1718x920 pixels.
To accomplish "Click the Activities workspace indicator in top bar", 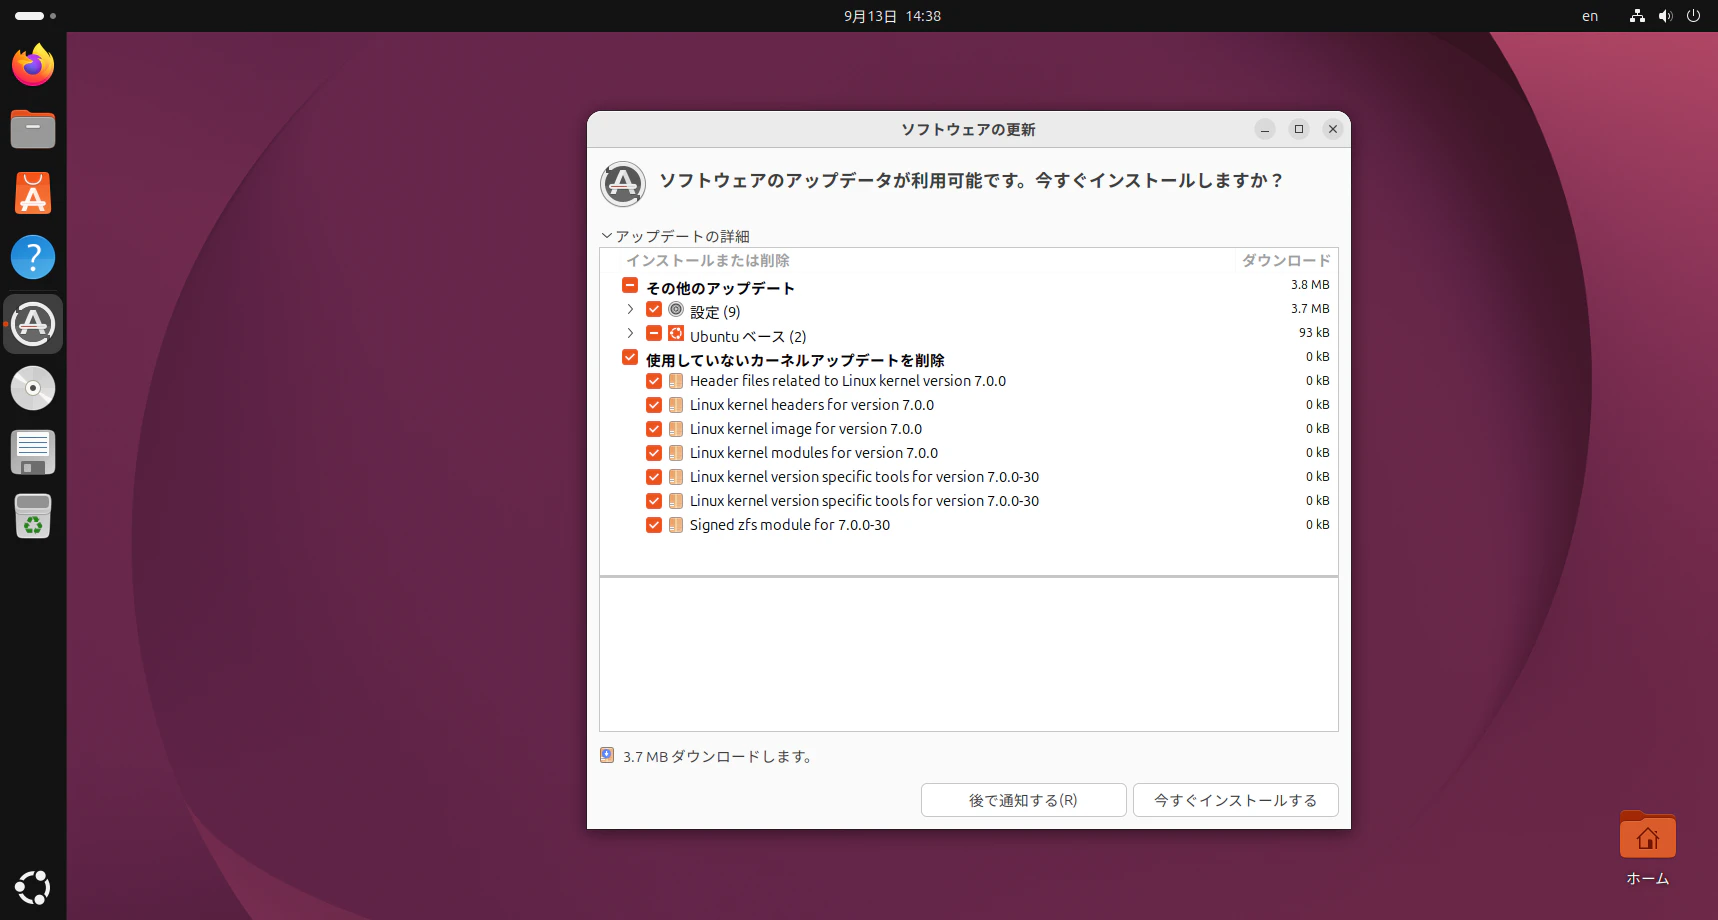I will coord(36,16).
